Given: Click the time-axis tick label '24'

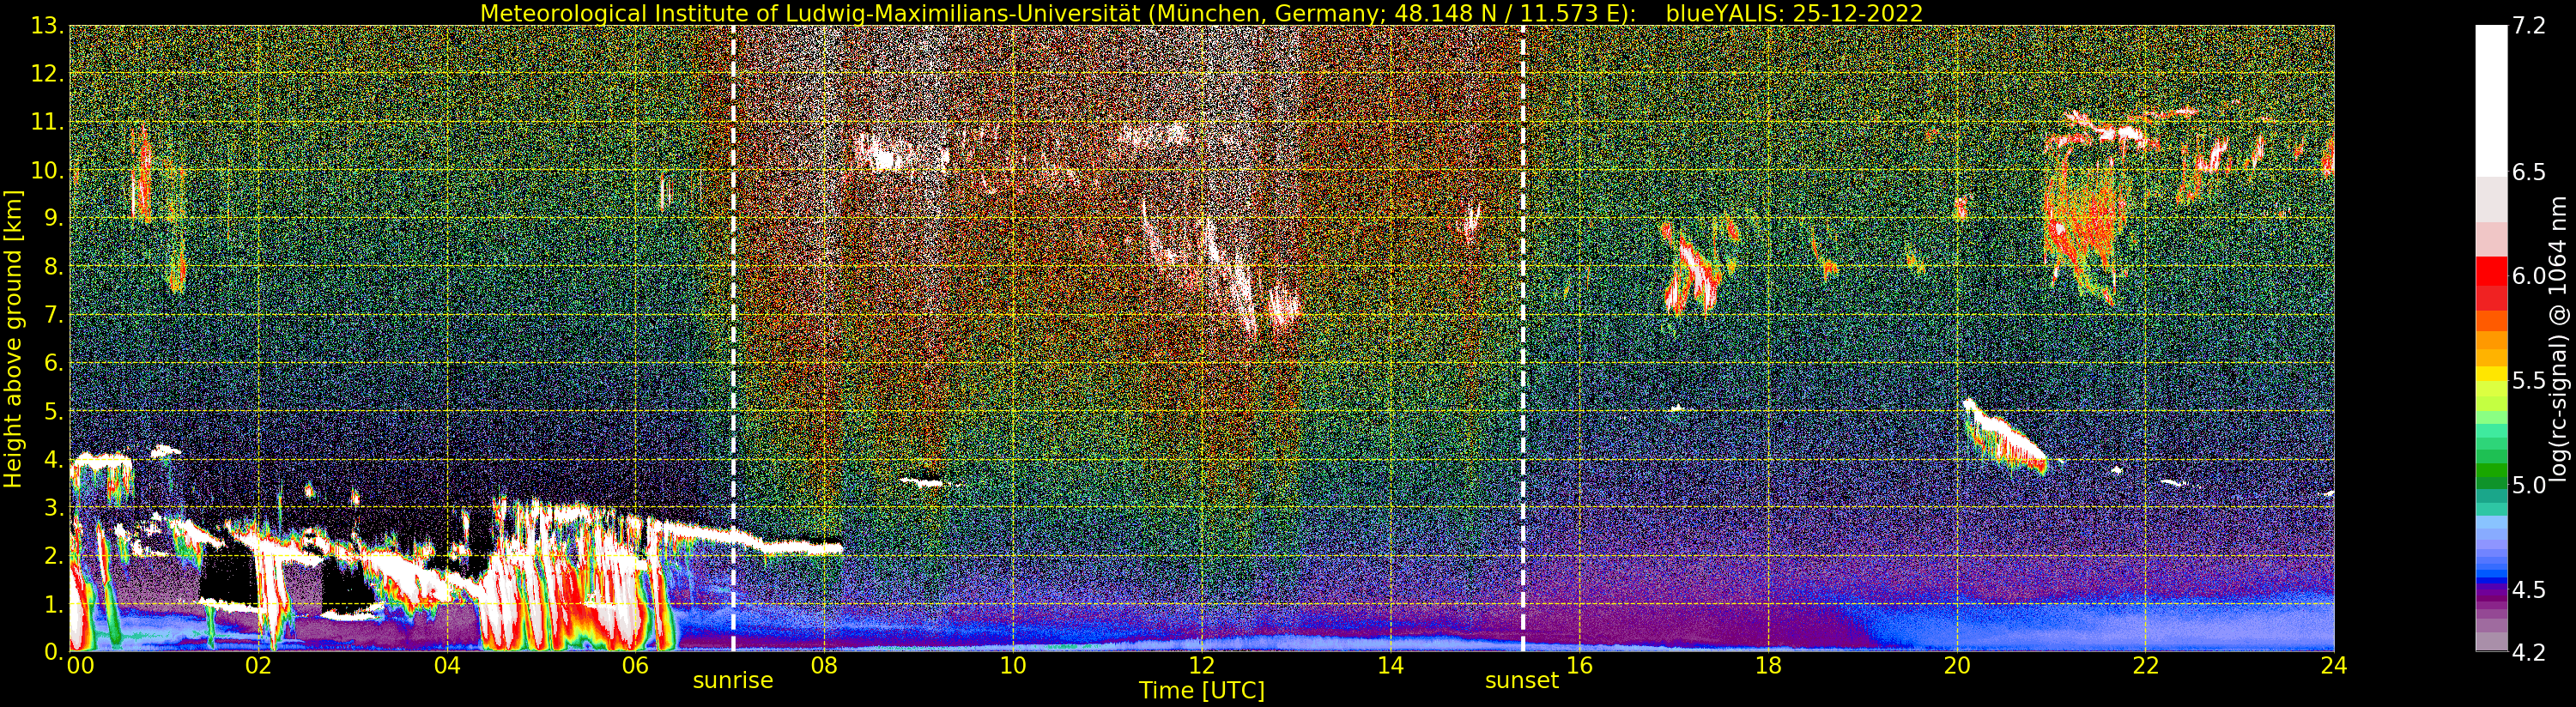Looking at the screenshot, I should (x=2334, y=665).
